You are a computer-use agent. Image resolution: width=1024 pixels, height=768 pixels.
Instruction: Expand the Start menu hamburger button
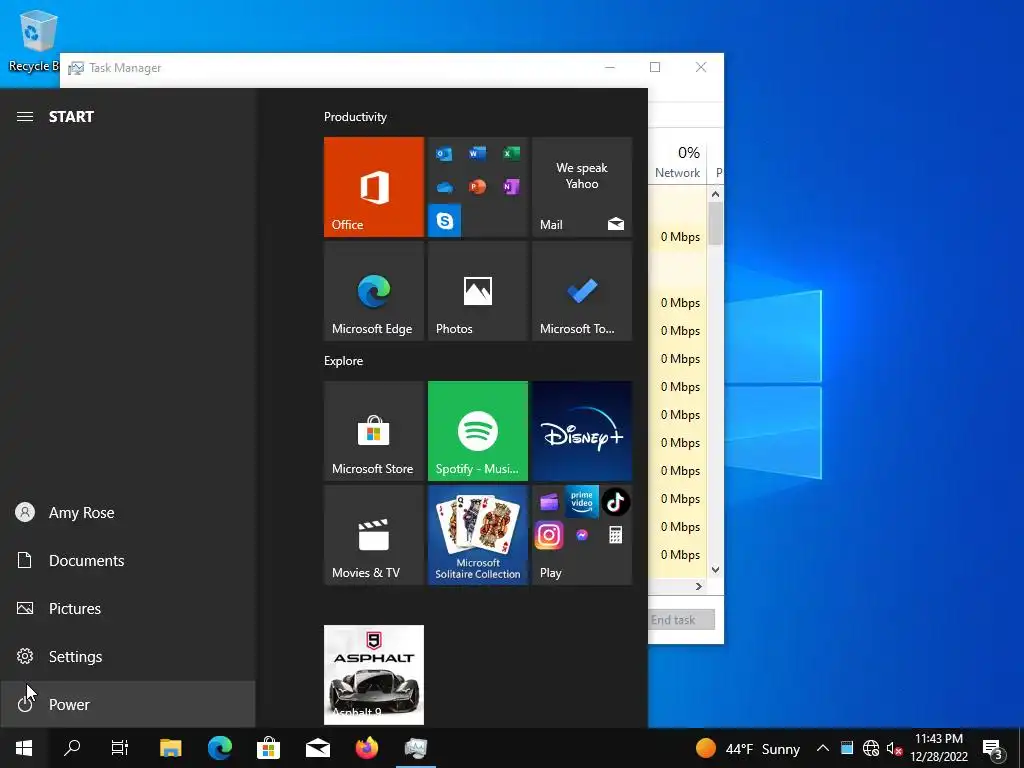click(x=25, y=117)
